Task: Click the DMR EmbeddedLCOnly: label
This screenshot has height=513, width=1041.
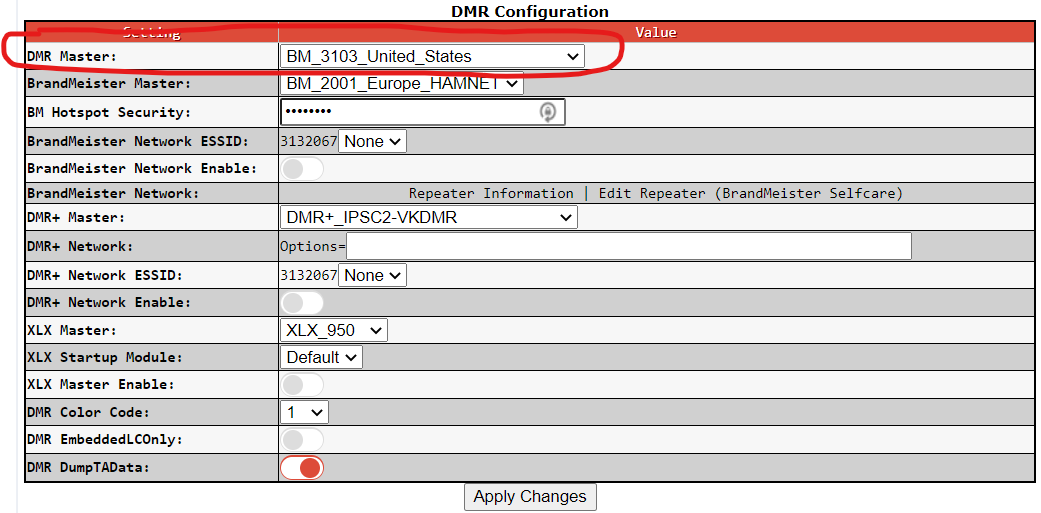Action: coord(105,439)
